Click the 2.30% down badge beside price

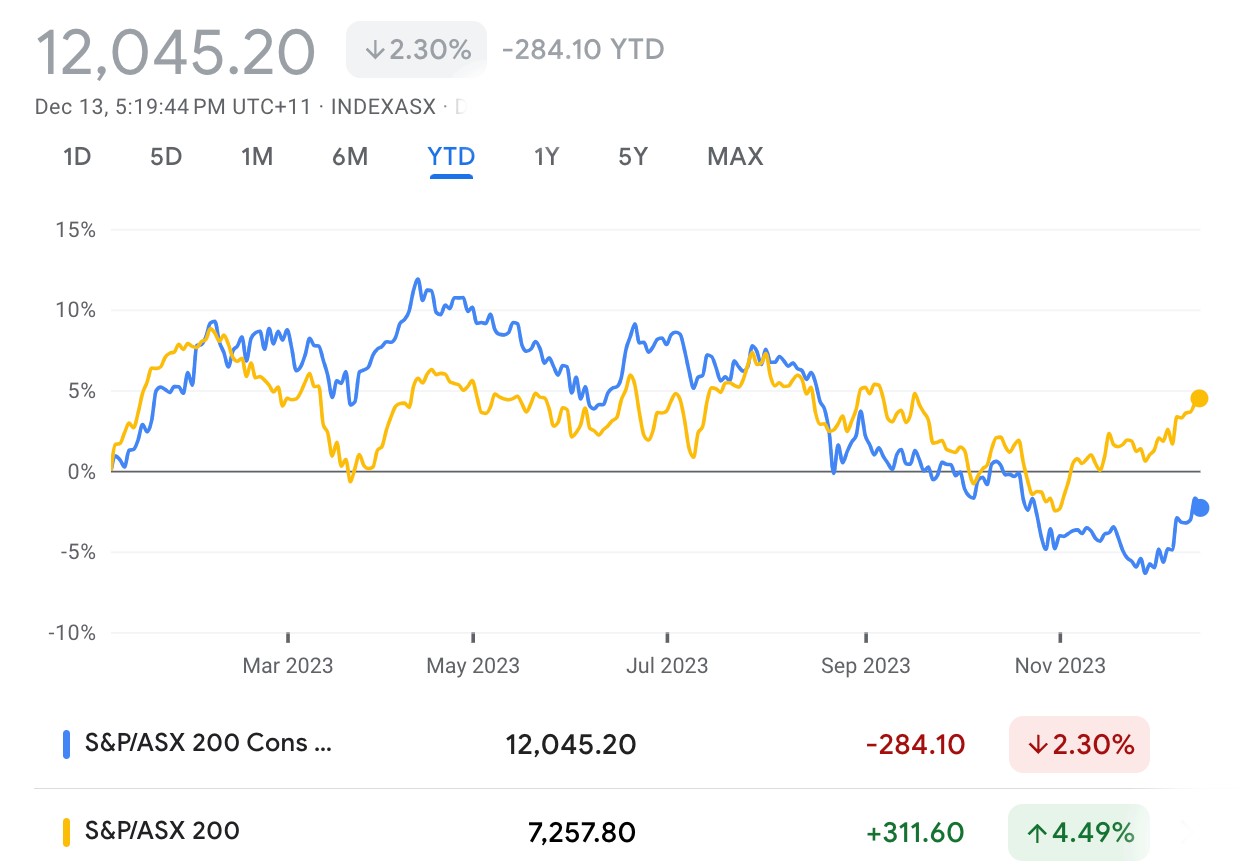coord(416,50)
